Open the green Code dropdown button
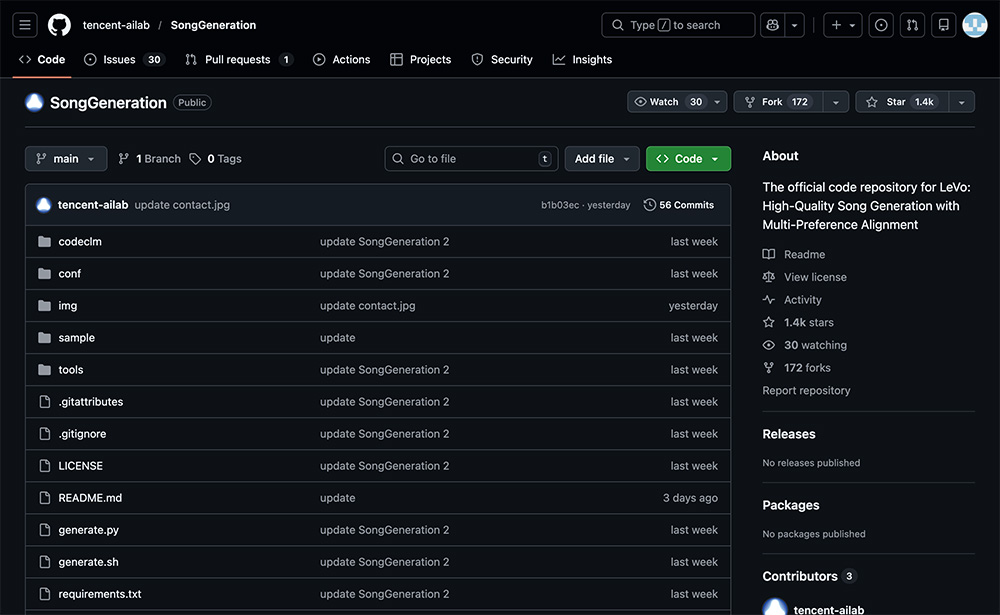The height and width of the screenshot is (615, 1000). (688, 159)
